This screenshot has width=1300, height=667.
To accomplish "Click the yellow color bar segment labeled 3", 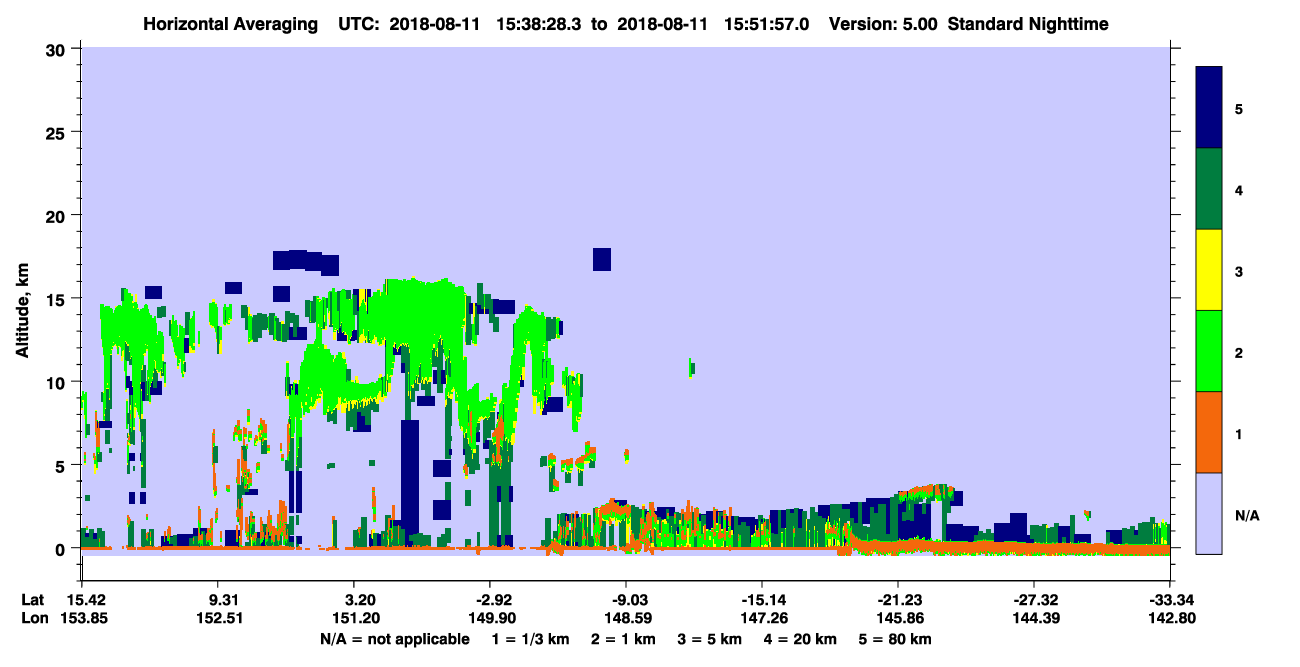I will pyautogui.click(x=1209, y=270).
